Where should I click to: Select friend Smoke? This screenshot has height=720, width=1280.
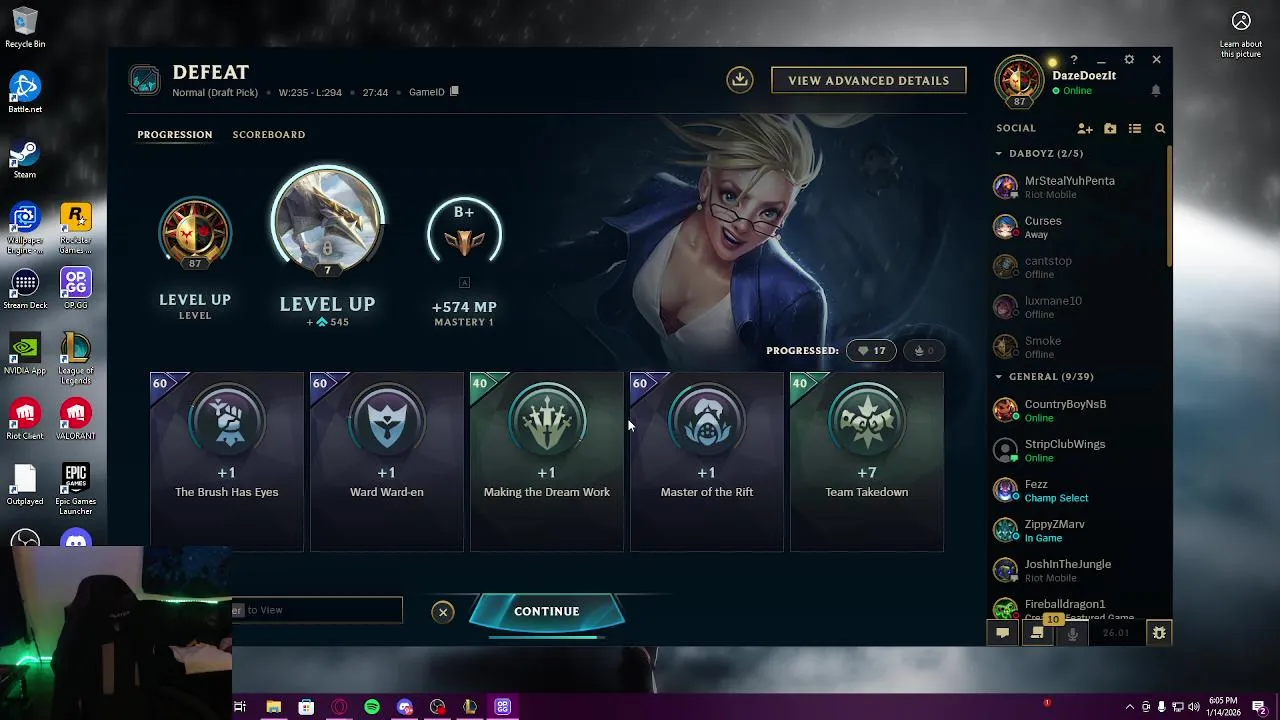pos(1078,347)
